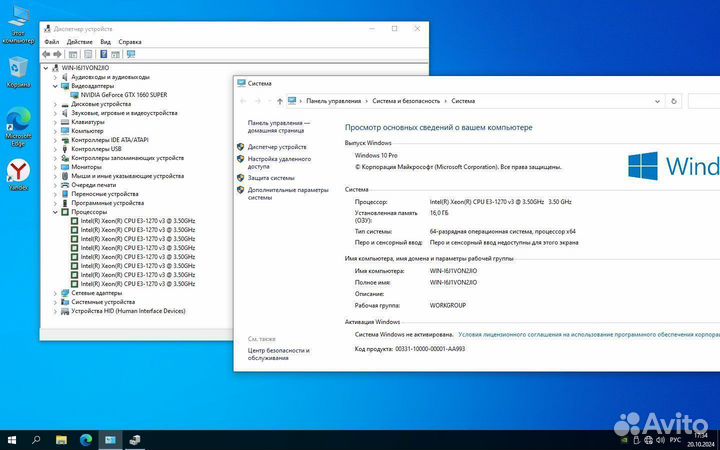
Task: Click the blue Help question-mark toolbar icon
Action: pos(104,54)
